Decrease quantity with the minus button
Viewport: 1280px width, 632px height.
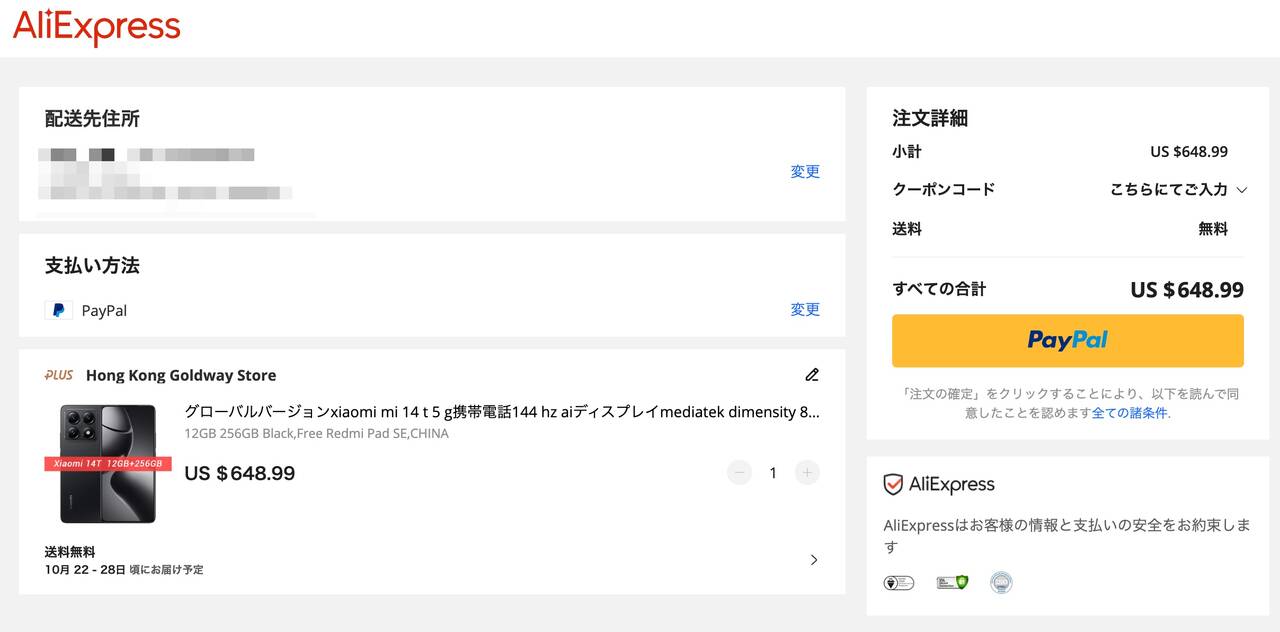click(739, 473)
